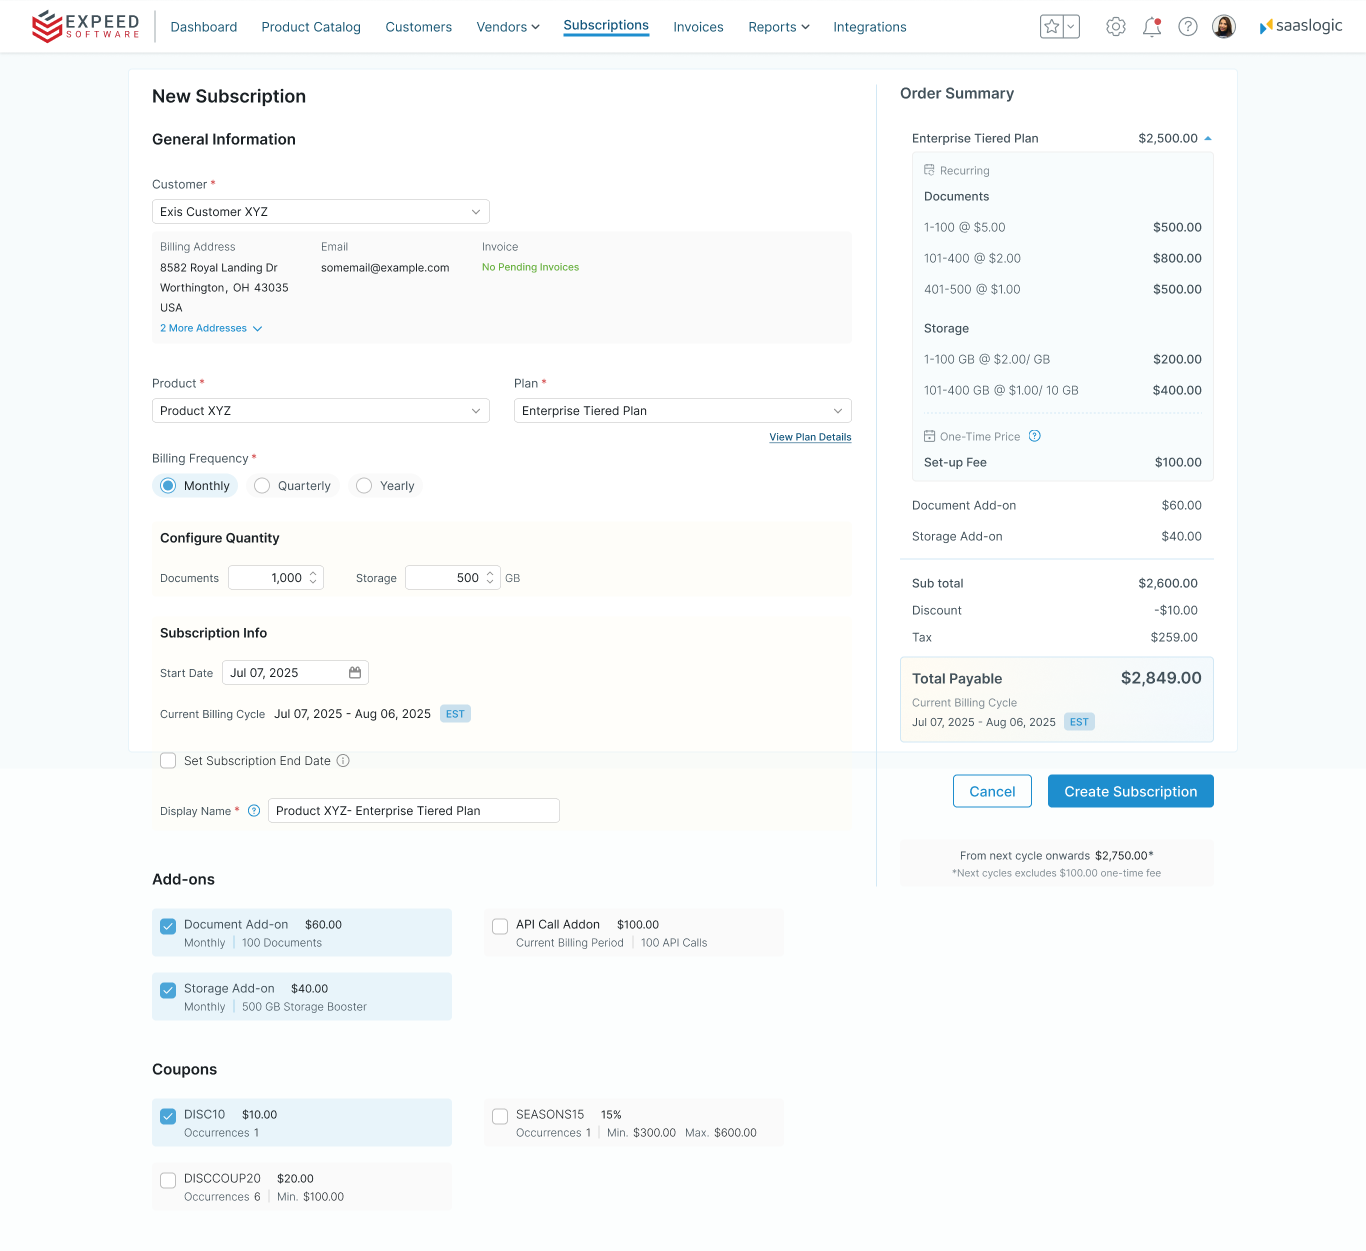The height and width of the screenshot is (1251, 1366).
Task: Expand the dropdown arrow beside the favorites star
Action: tap(1071, 27)
